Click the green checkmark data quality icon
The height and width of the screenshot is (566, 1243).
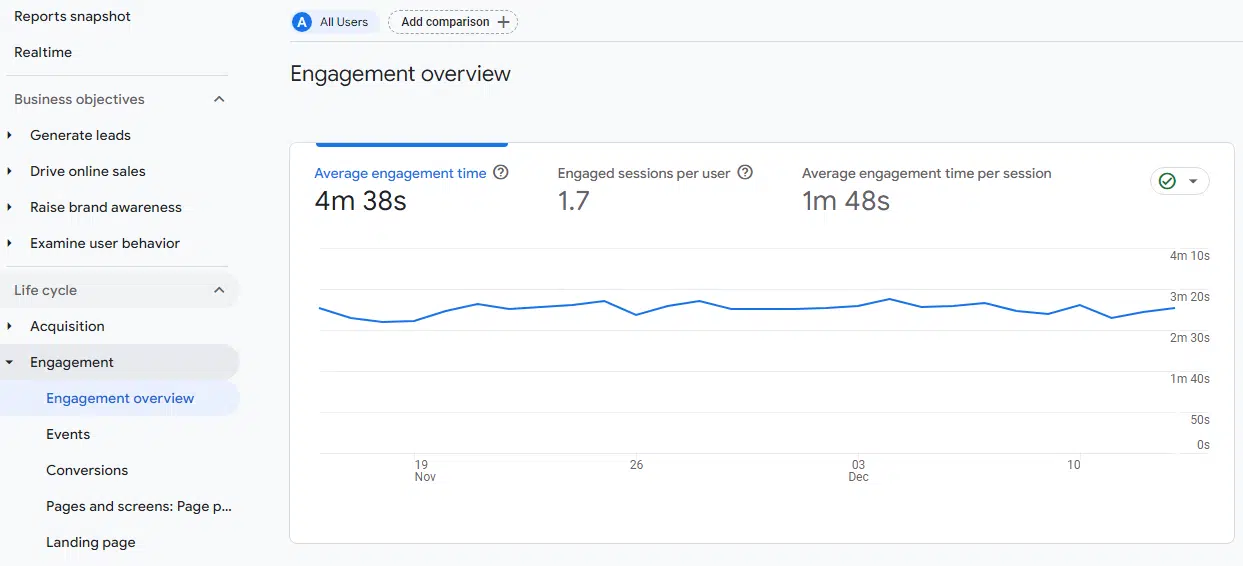tap(1167, 181)
